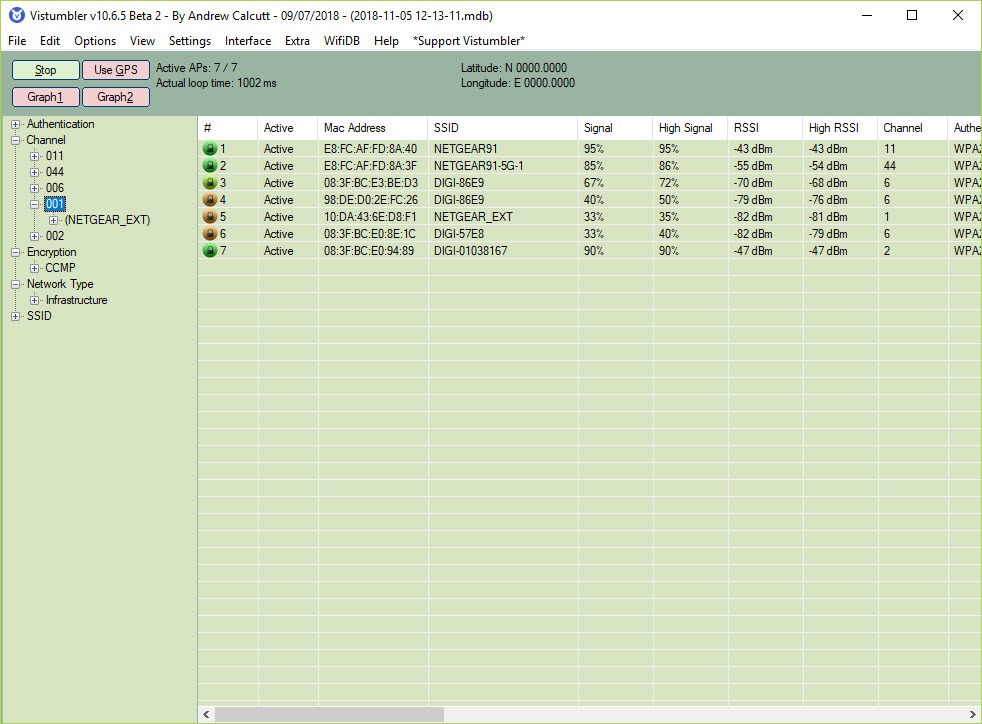This screenshot has width=982, height=724.
Task: Click the scroll left arrow
Action: (x=206, y=714)
